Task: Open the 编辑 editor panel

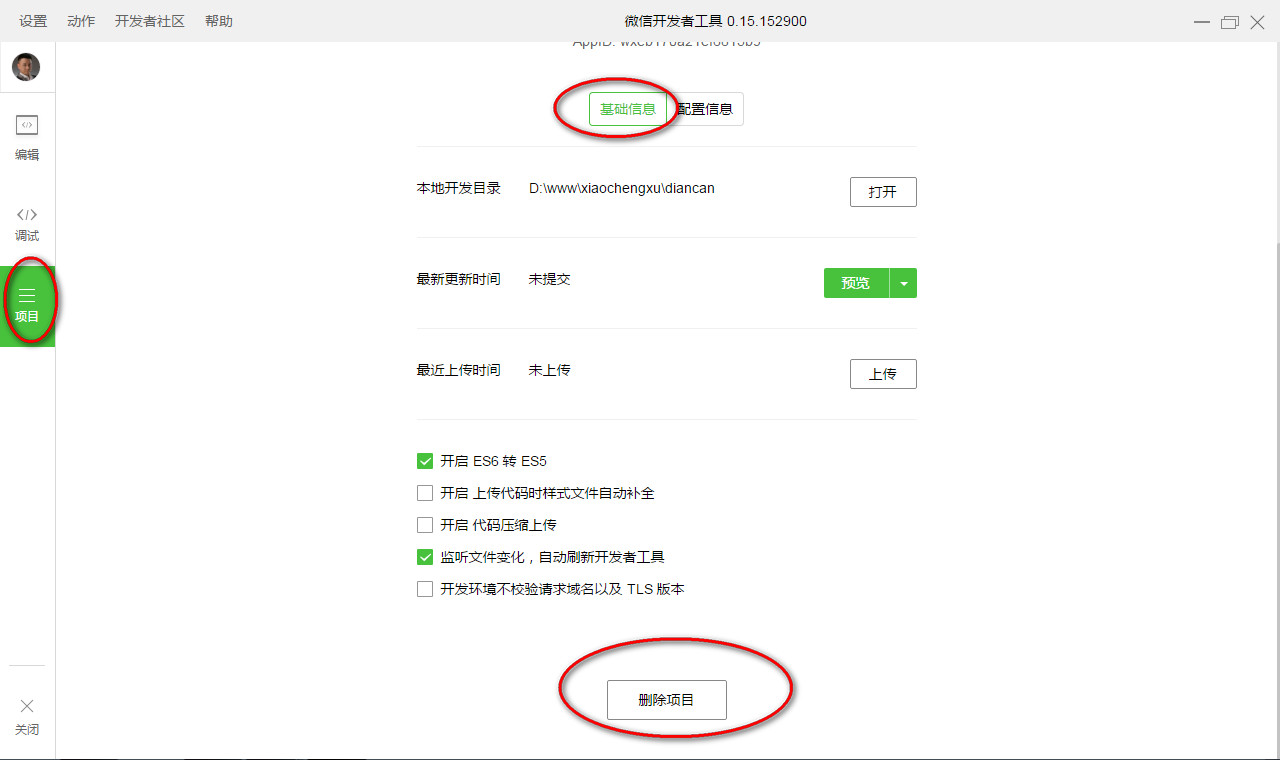Action: tap(27, 139)
